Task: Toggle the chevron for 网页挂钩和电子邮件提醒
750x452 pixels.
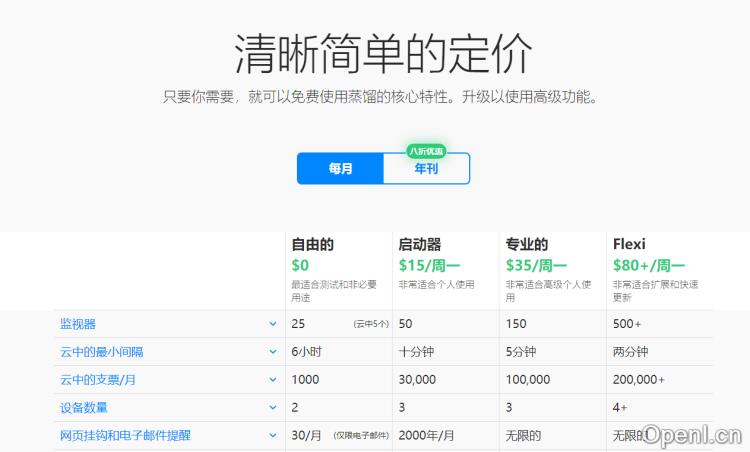Action: click(x=273, y=436)
